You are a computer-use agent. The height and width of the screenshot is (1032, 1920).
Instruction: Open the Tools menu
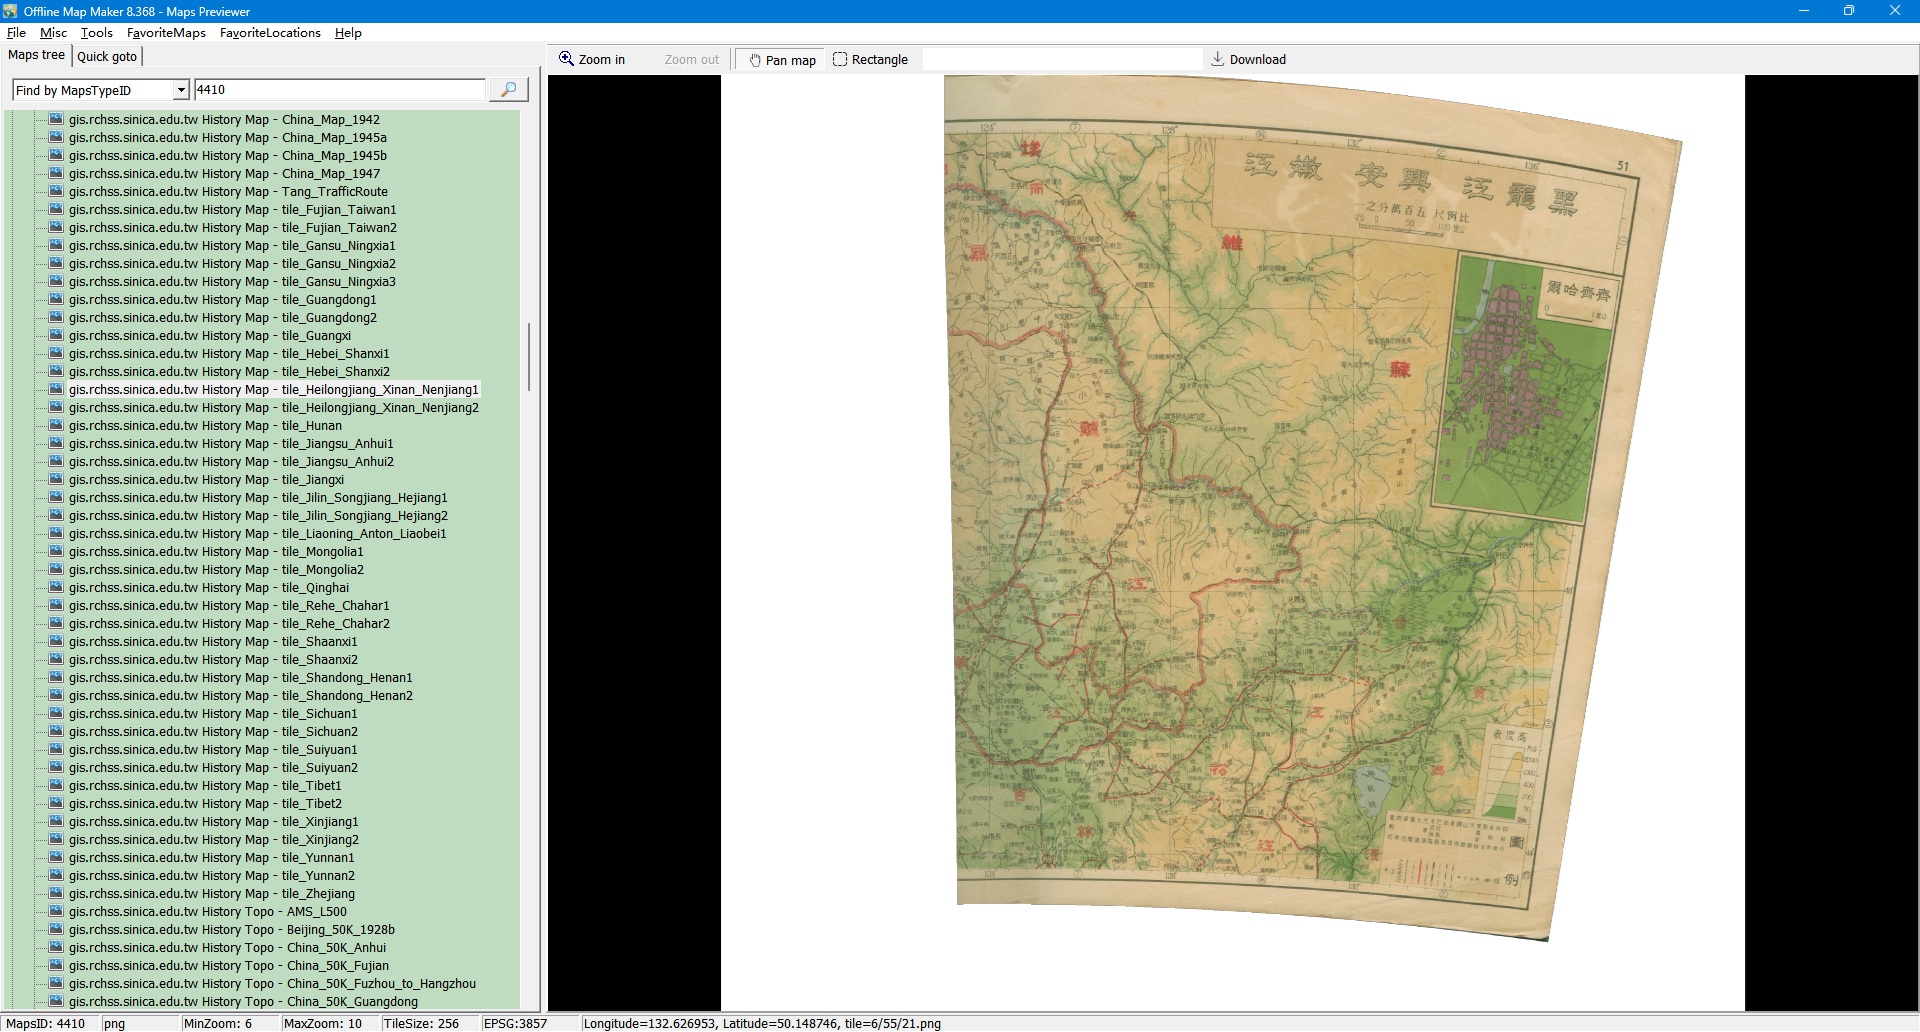[x=97, y=33]
